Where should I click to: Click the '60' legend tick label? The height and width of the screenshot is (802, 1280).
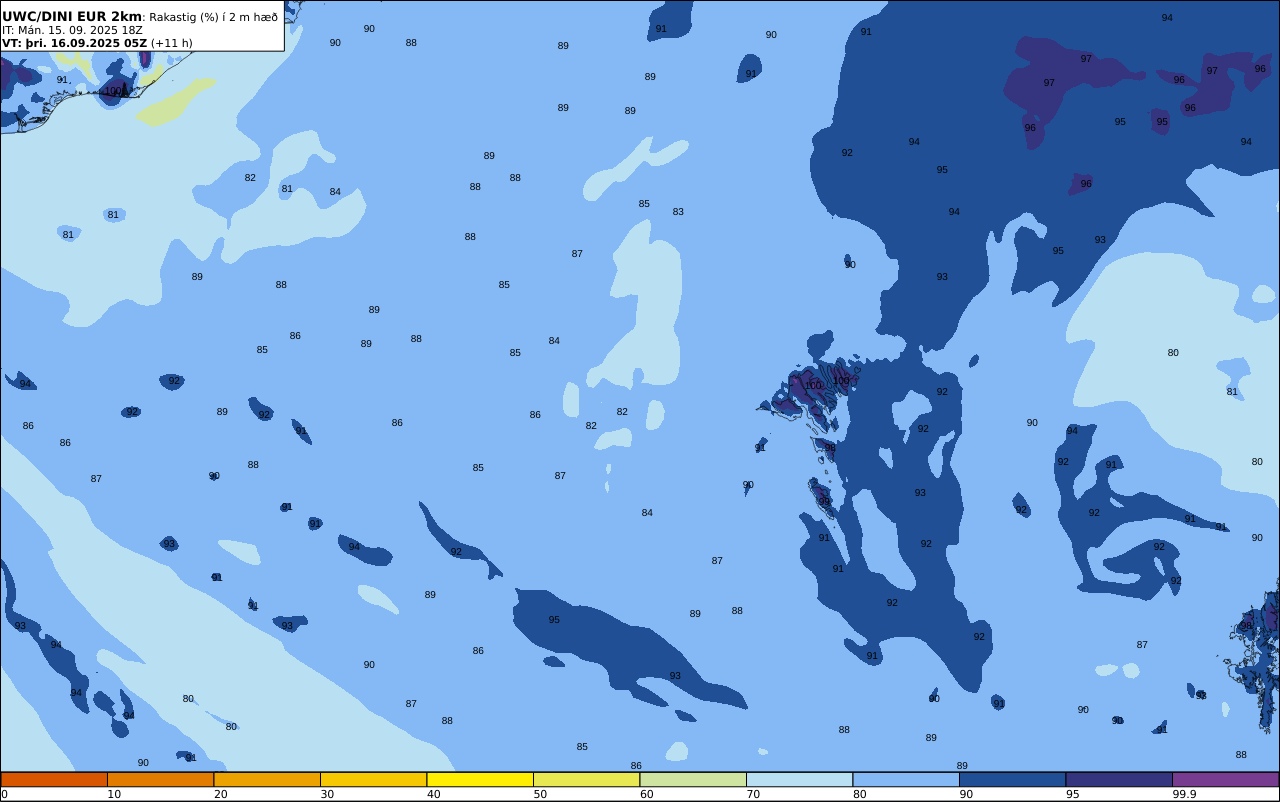click(x=647, y=794)
